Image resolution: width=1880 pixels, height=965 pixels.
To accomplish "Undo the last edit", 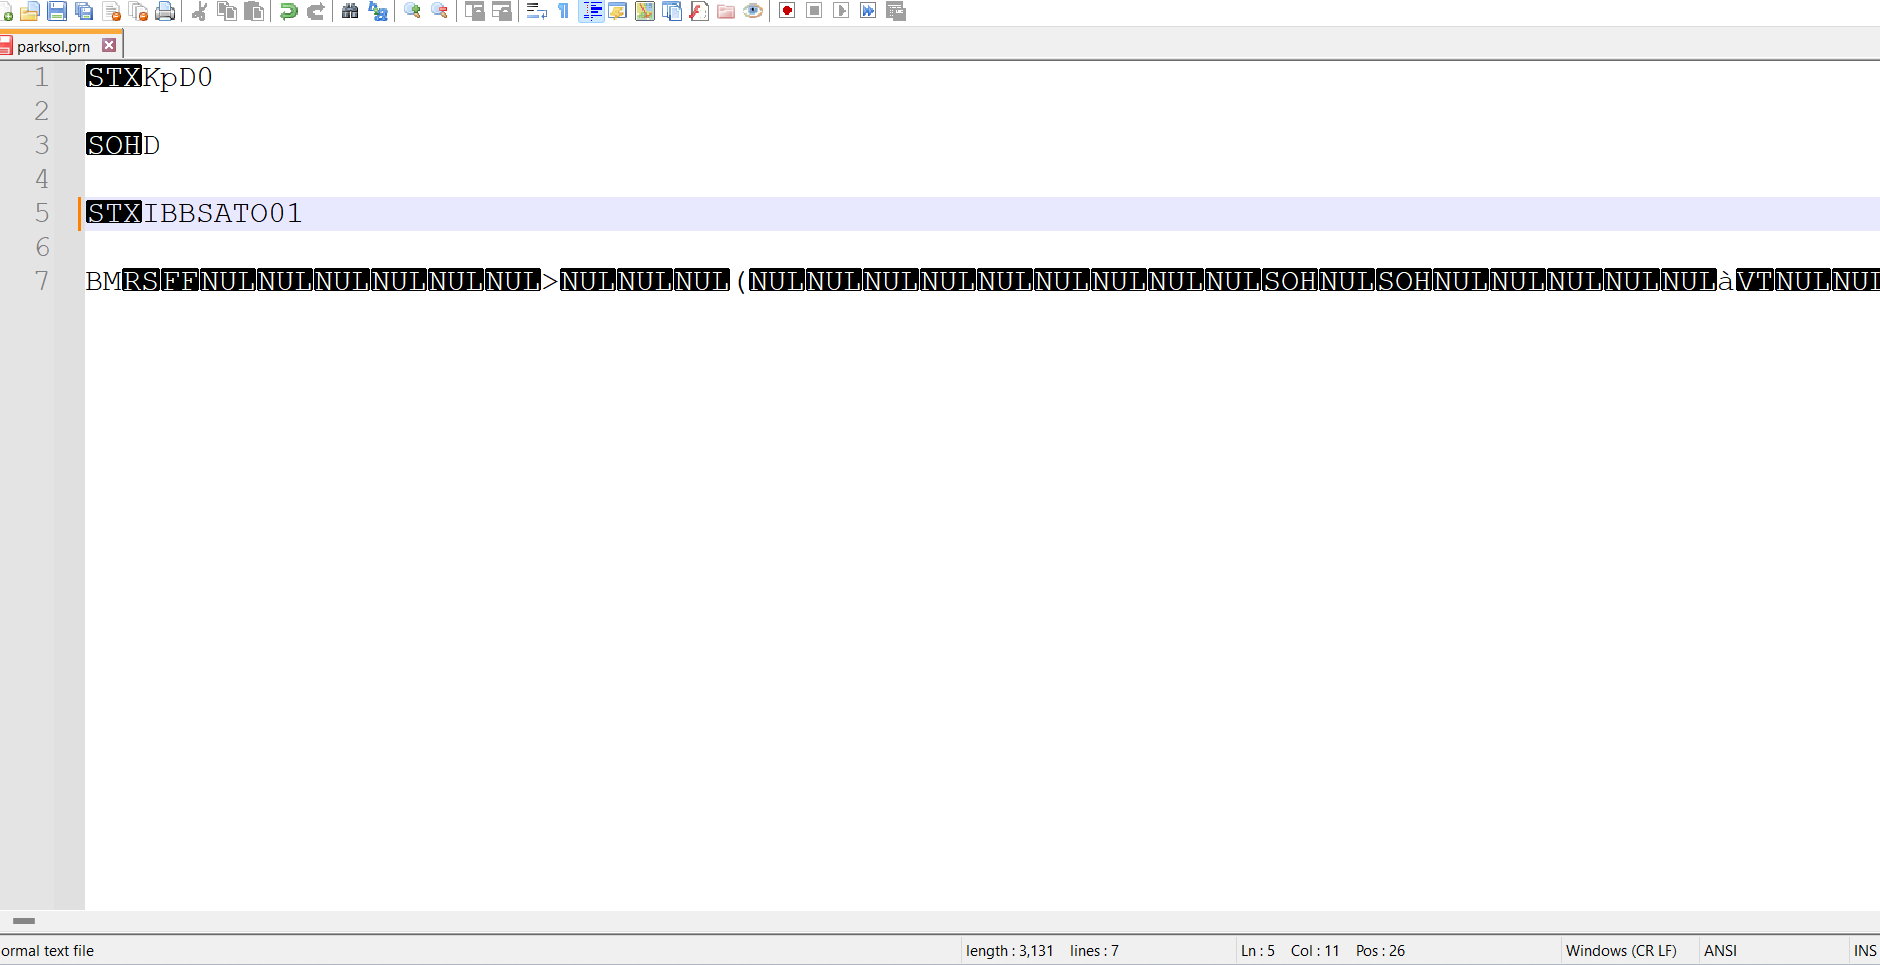I will point(289,11).
